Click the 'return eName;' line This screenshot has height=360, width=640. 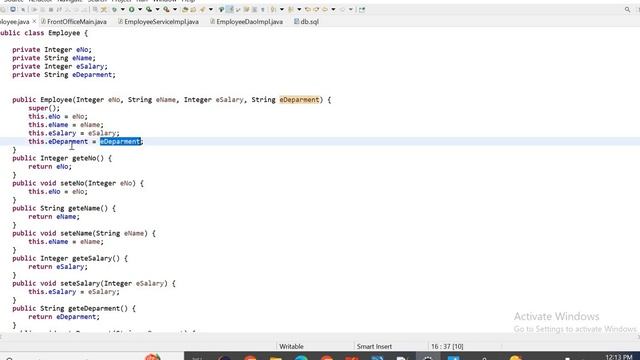point(54,217)
